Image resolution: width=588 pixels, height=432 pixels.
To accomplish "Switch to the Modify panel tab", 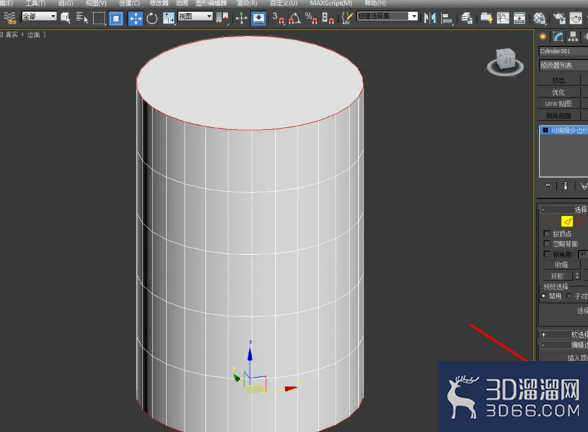I will [x=558, y=36].
